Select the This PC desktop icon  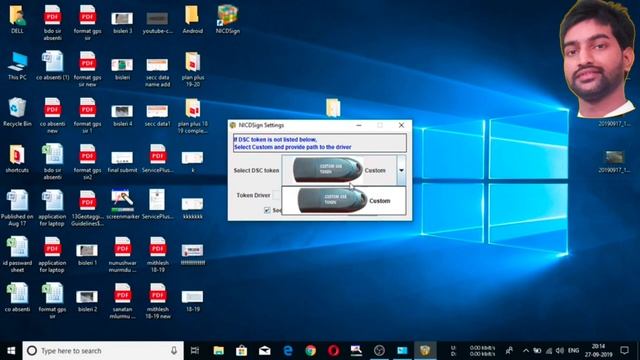tap(17, 66)
